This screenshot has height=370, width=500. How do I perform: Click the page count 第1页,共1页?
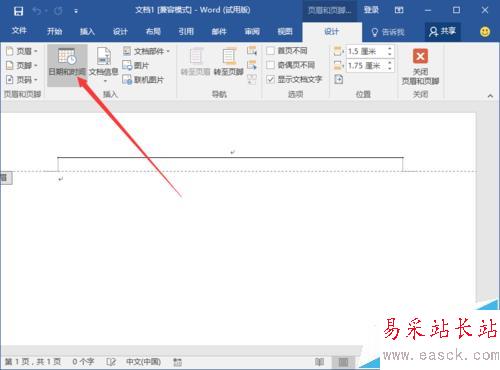(x=33, y=362)
